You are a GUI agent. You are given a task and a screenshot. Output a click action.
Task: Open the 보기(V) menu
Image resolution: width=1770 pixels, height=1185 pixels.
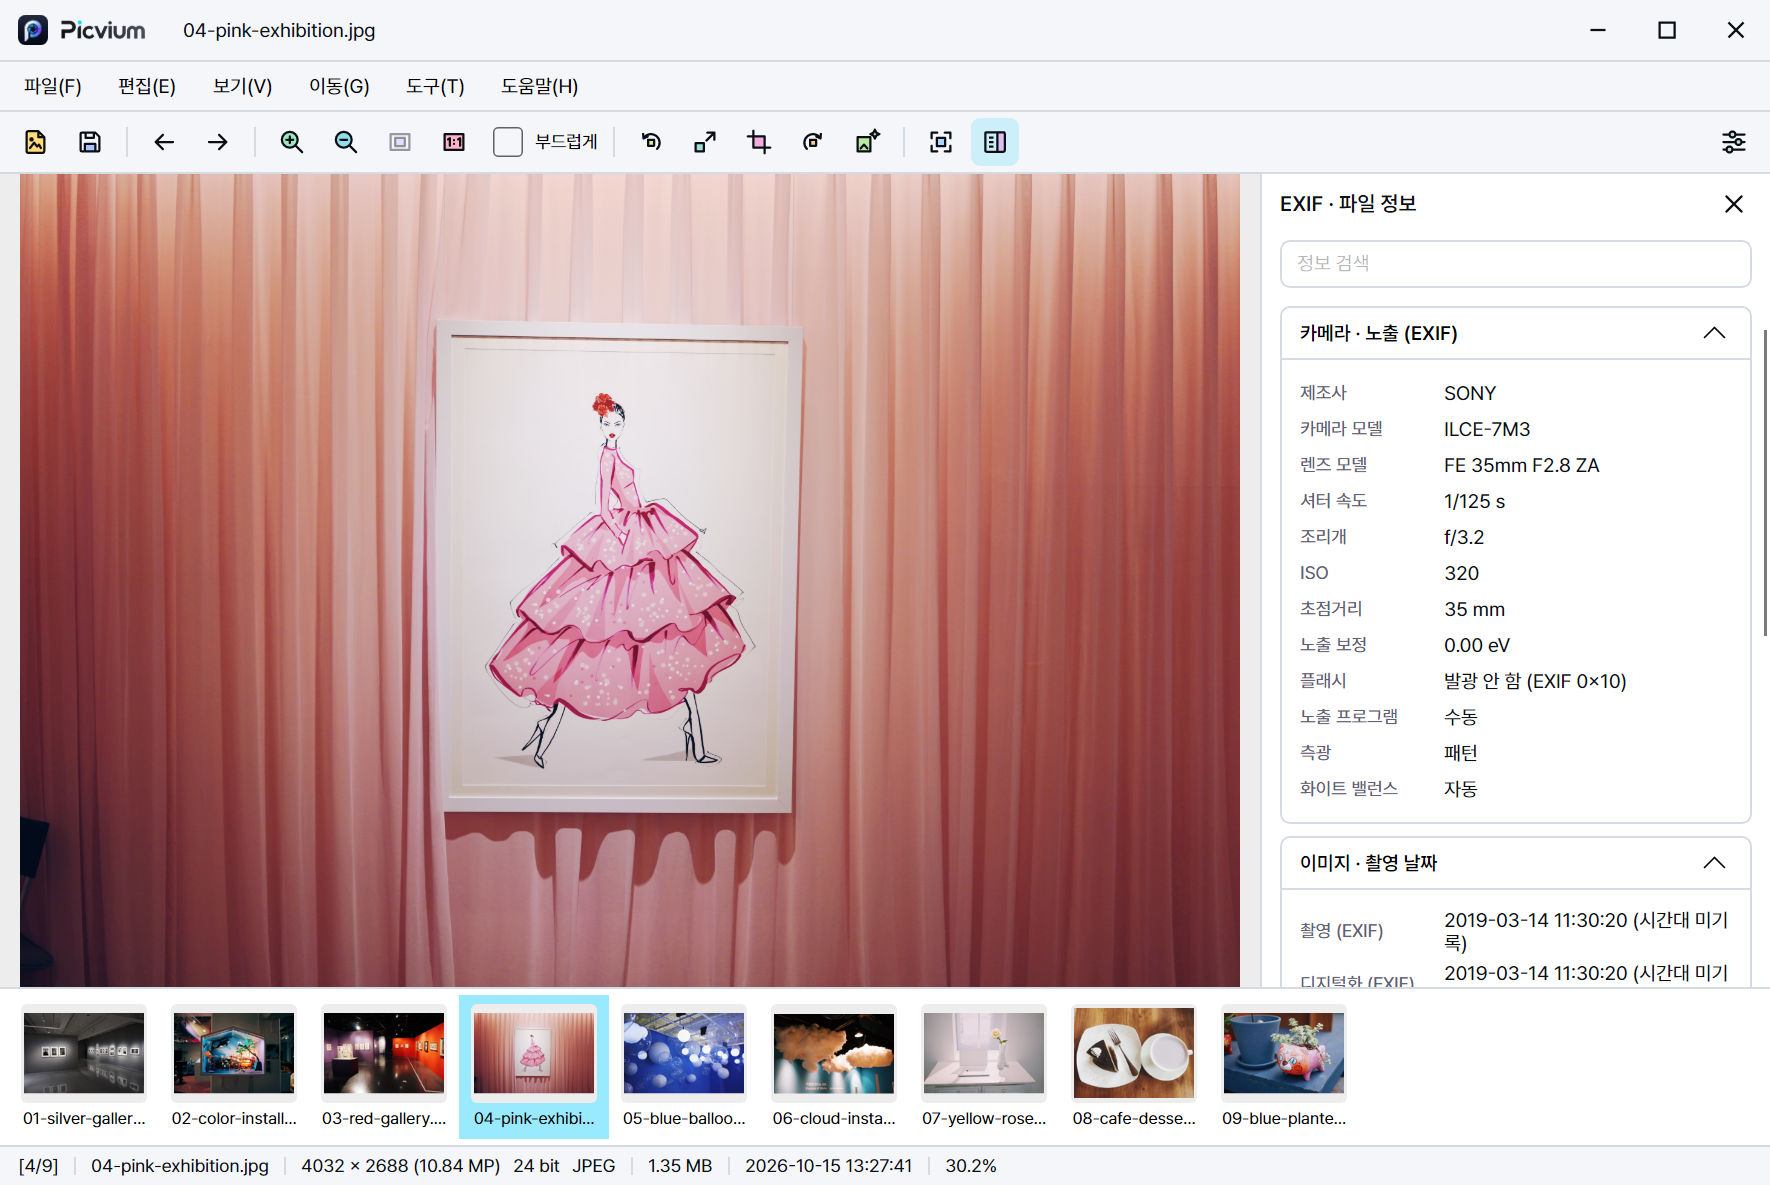tap(242, 87)
